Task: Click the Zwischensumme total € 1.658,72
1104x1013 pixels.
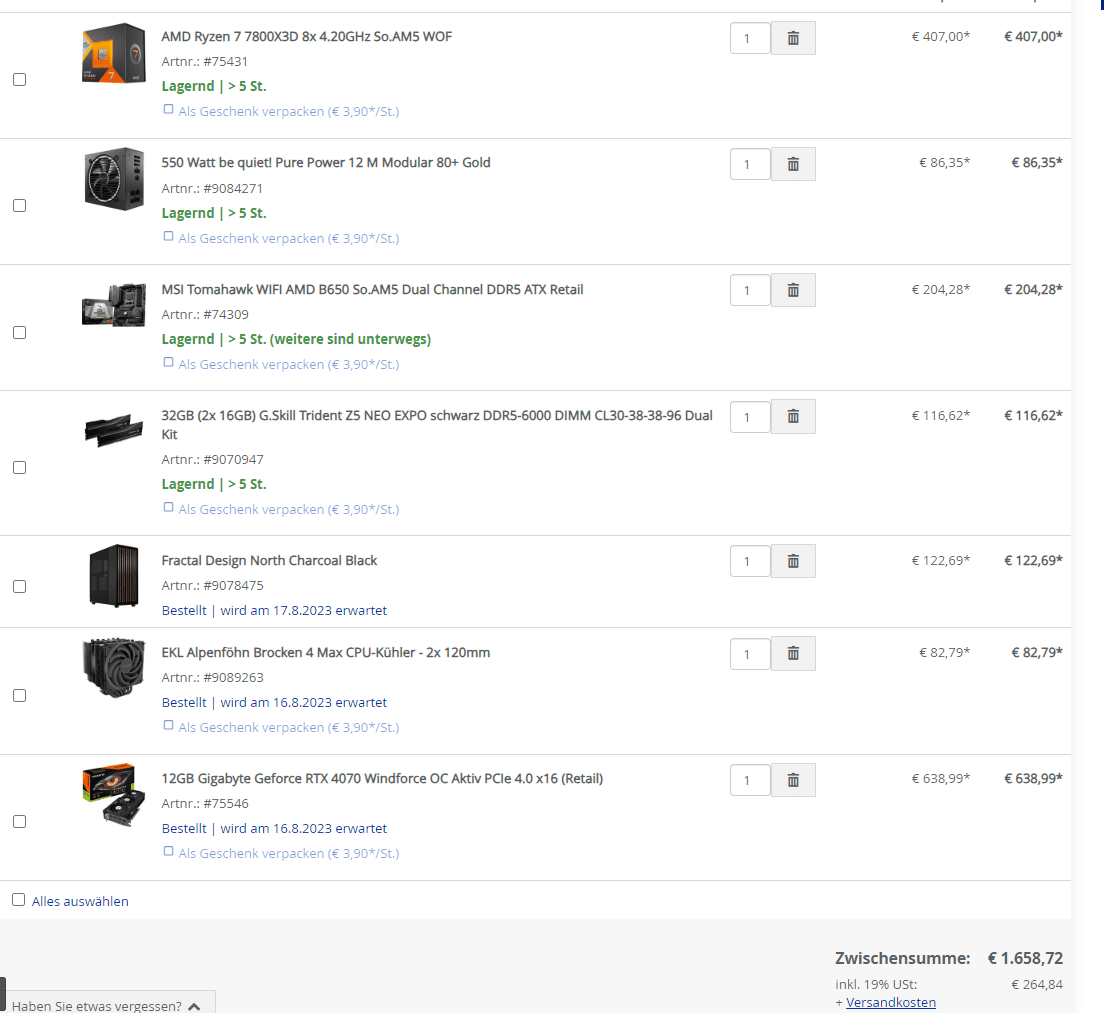Action: (1025, 958)
